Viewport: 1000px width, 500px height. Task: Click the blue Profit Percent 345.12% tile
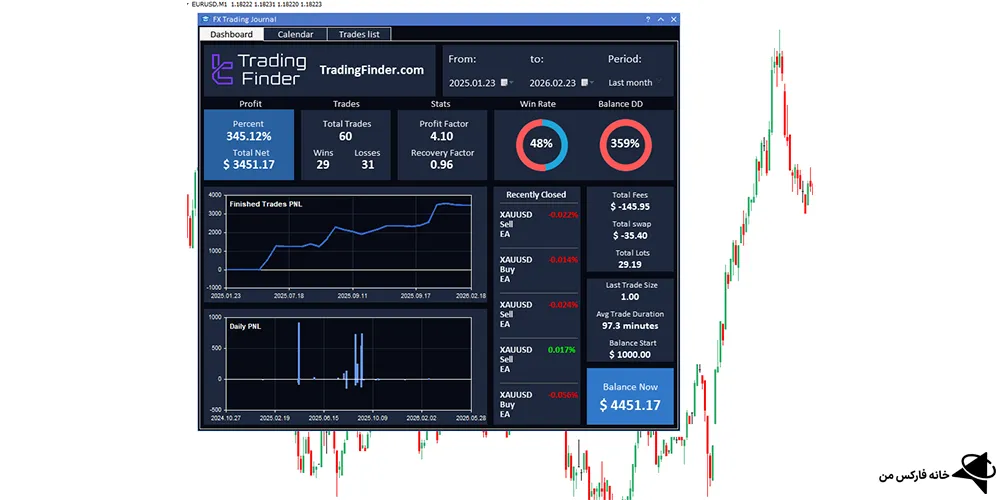pyautogui.click(x=248, y=145)
